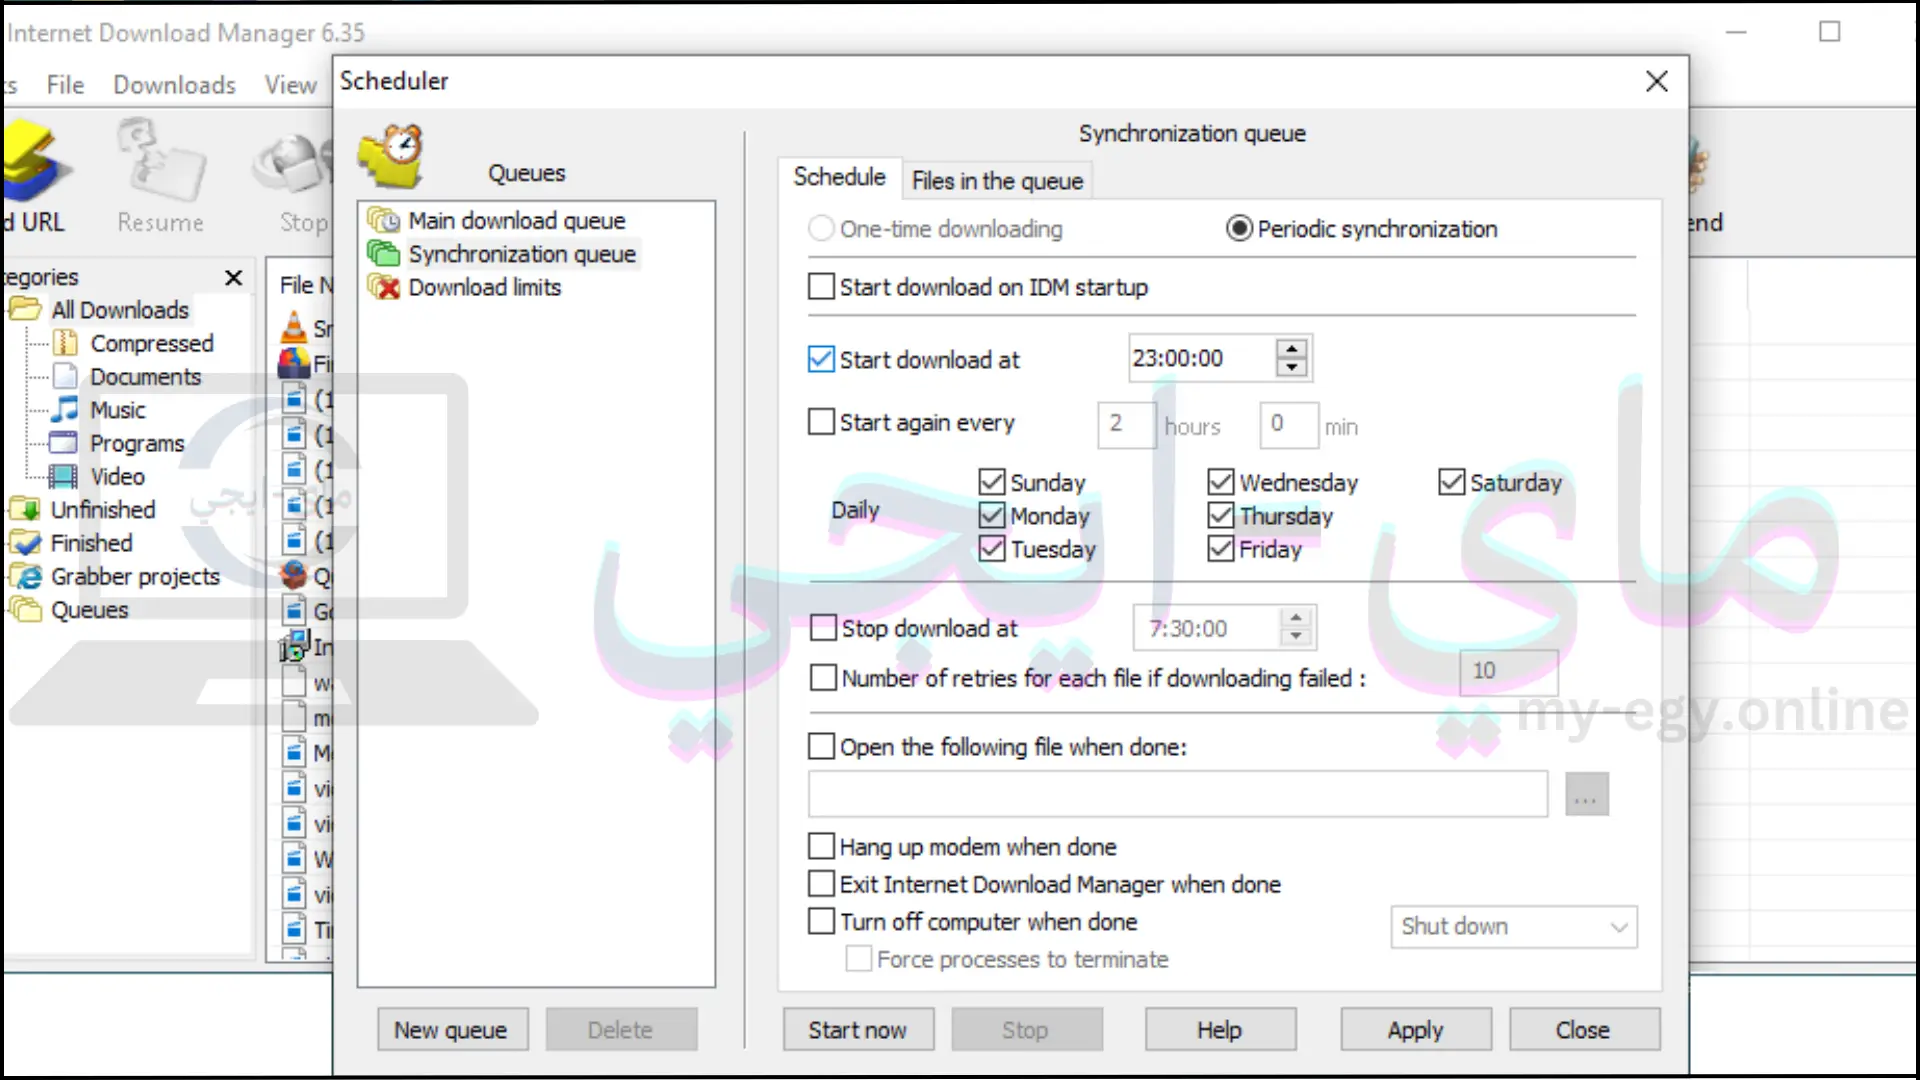Check Exit Internet Download Manager when done

click(x=821, y=884)
